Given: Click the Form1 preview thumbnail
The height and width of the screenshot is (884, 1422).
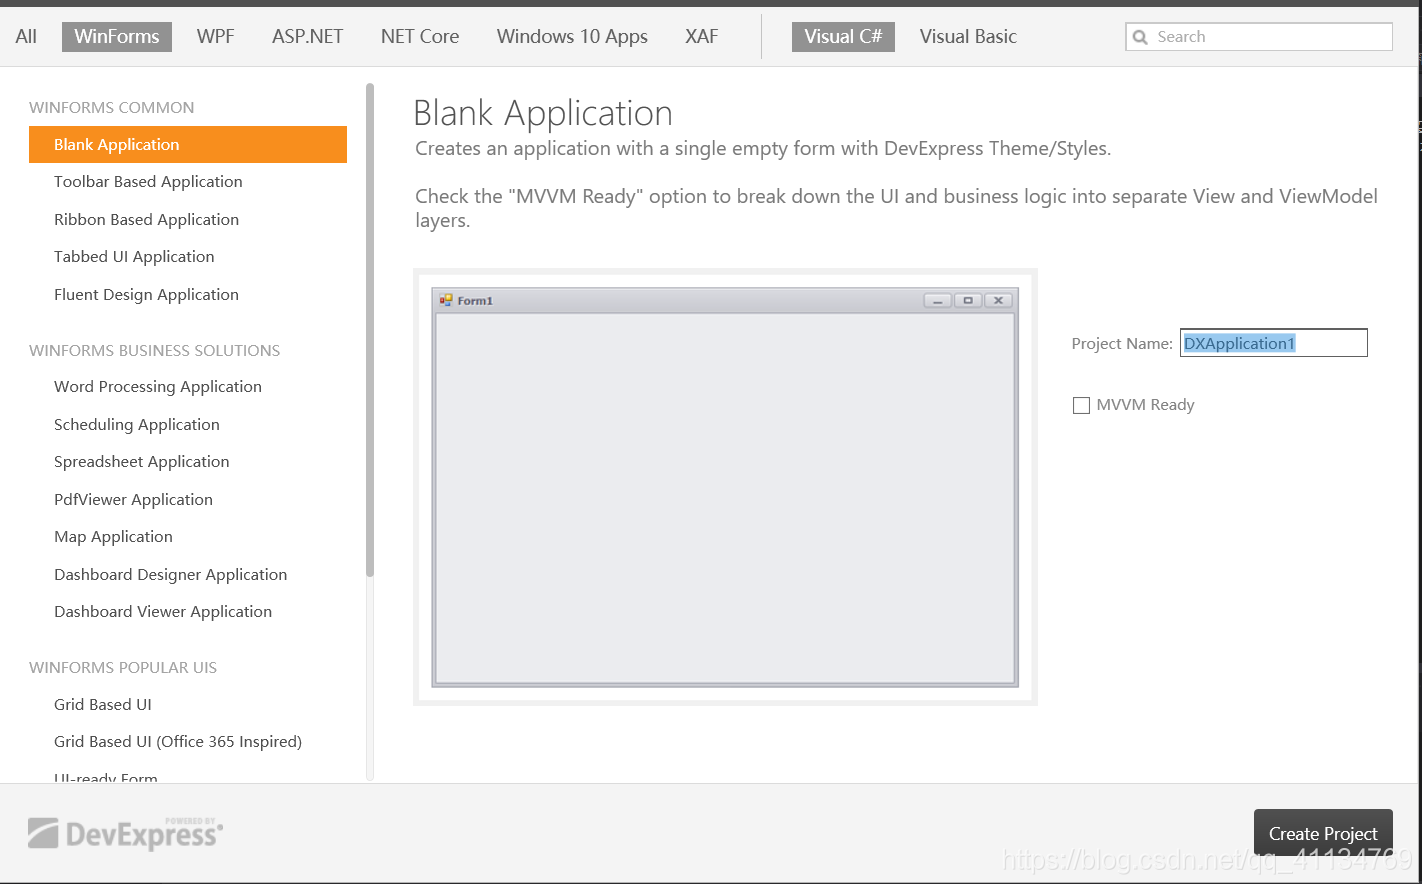Looking at the screenshot, I should point(725,487).
